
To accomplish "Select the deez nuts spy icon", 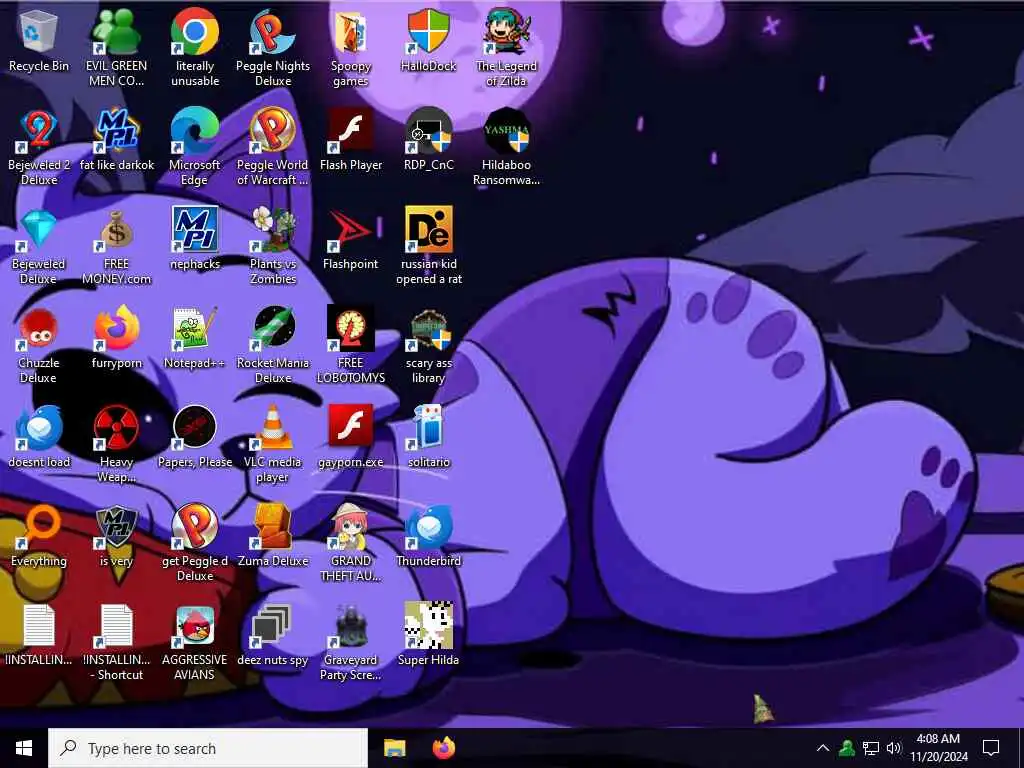I will 273,627.
